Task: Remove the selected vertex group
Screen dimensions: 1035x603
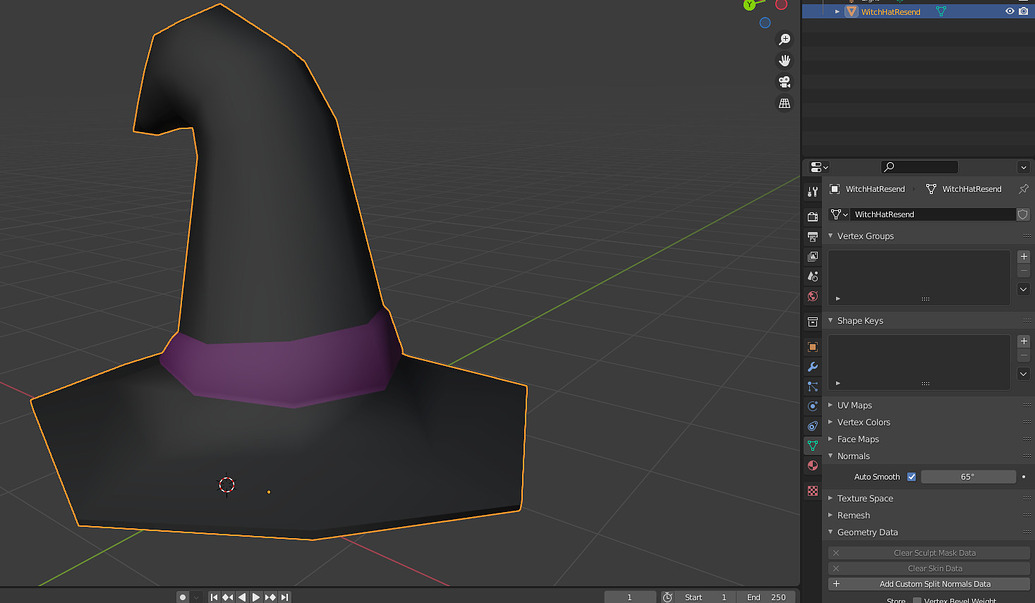Action: click(x=1023, y=271)
